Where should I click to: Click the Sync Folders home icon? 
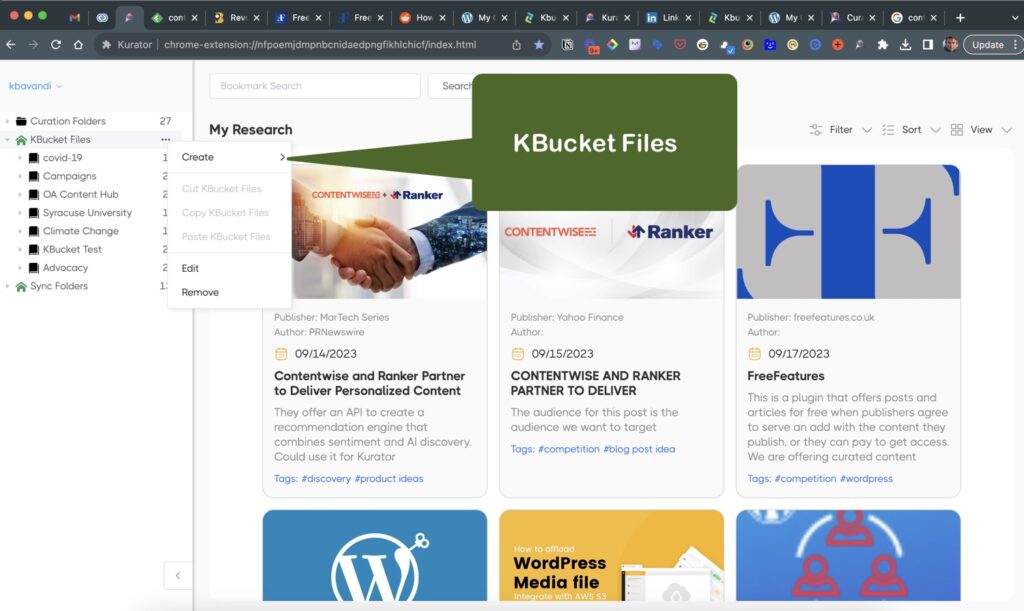click(x=21, y=286)
